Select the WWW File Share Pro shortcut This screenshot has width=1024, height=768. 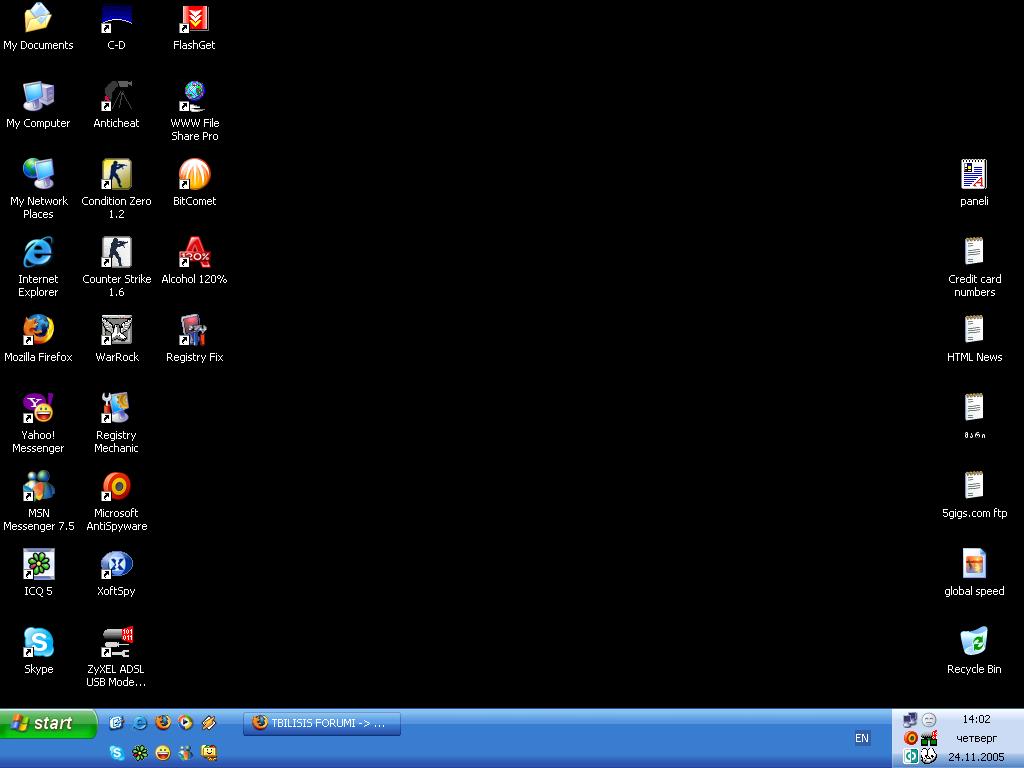pos(194,110)
